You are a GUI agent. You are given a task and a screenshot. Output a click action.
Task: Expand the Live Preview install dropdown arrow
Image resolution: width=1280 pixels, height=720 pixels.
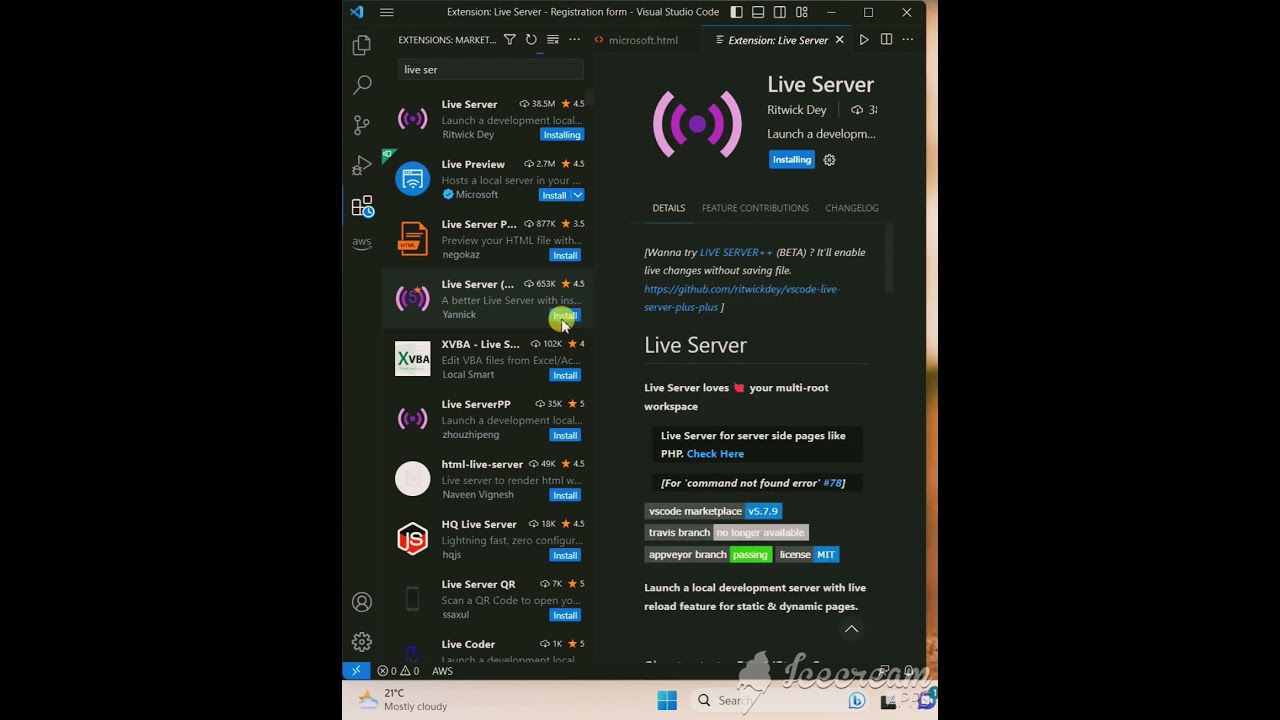[578, 195]
